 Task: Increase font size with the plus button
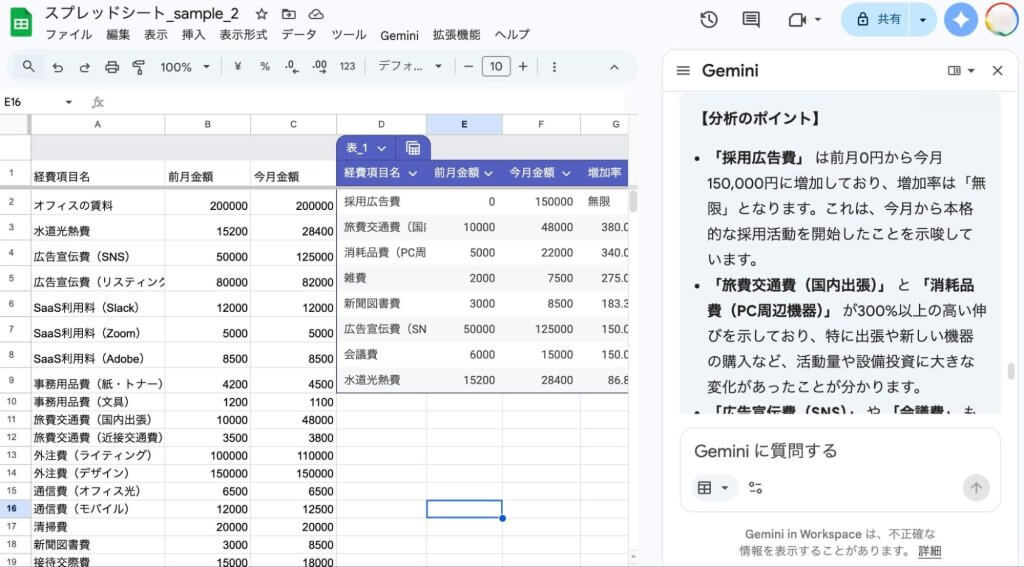524,67
